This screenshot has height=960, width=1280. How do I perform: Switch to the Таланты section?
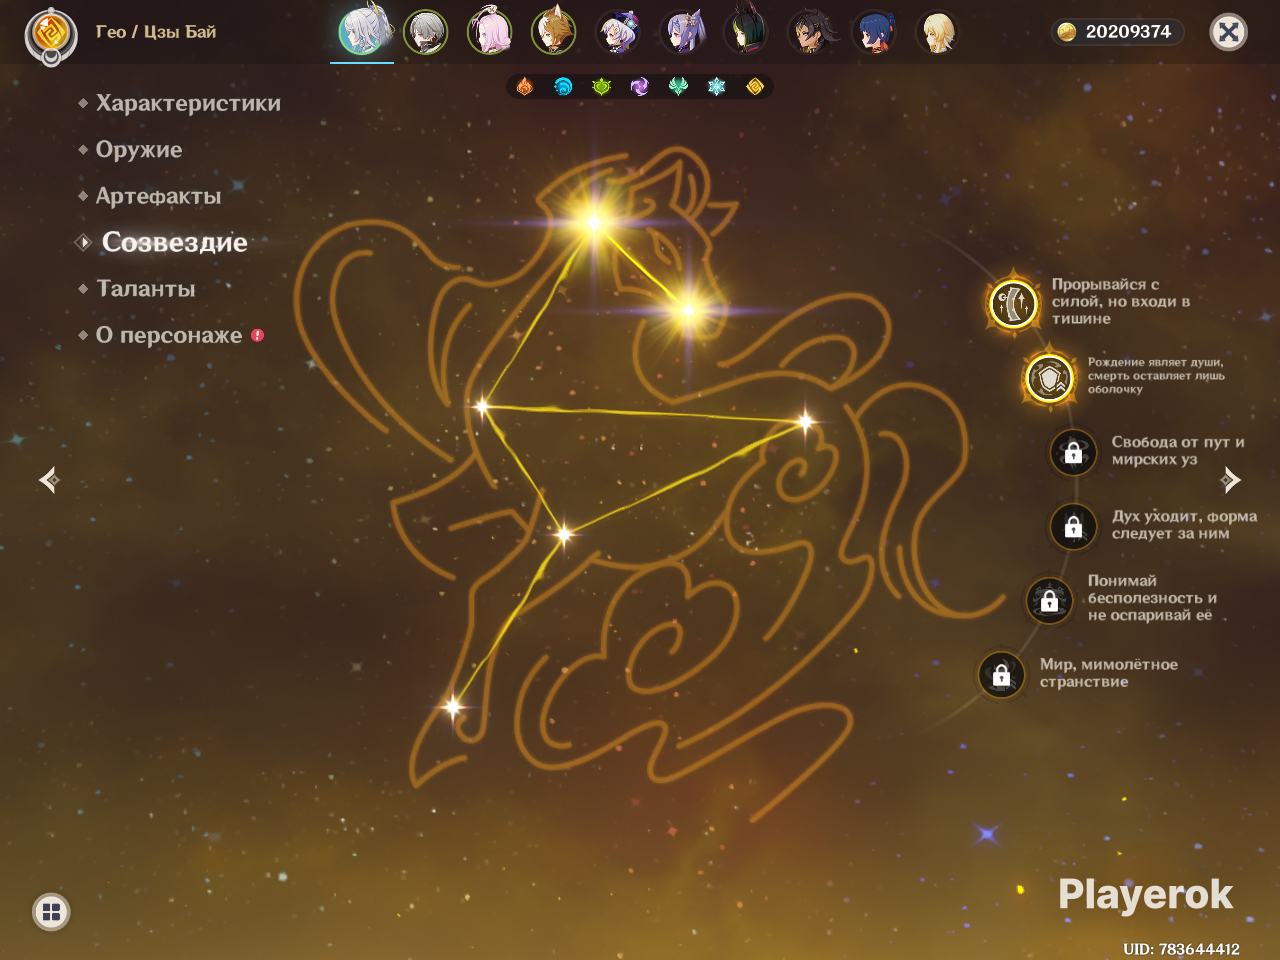(x=146, y=289)
